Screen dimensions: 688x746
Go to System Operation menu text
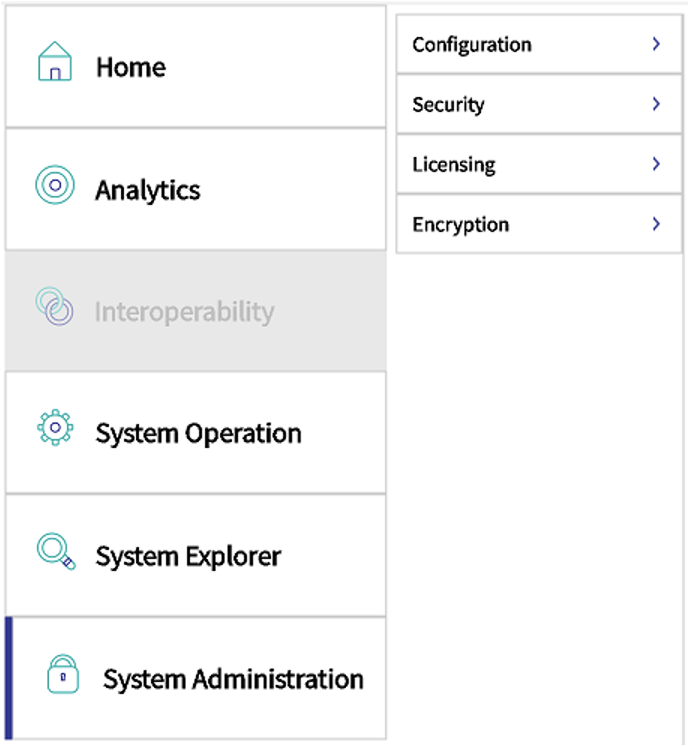click(x=198, y=434)
